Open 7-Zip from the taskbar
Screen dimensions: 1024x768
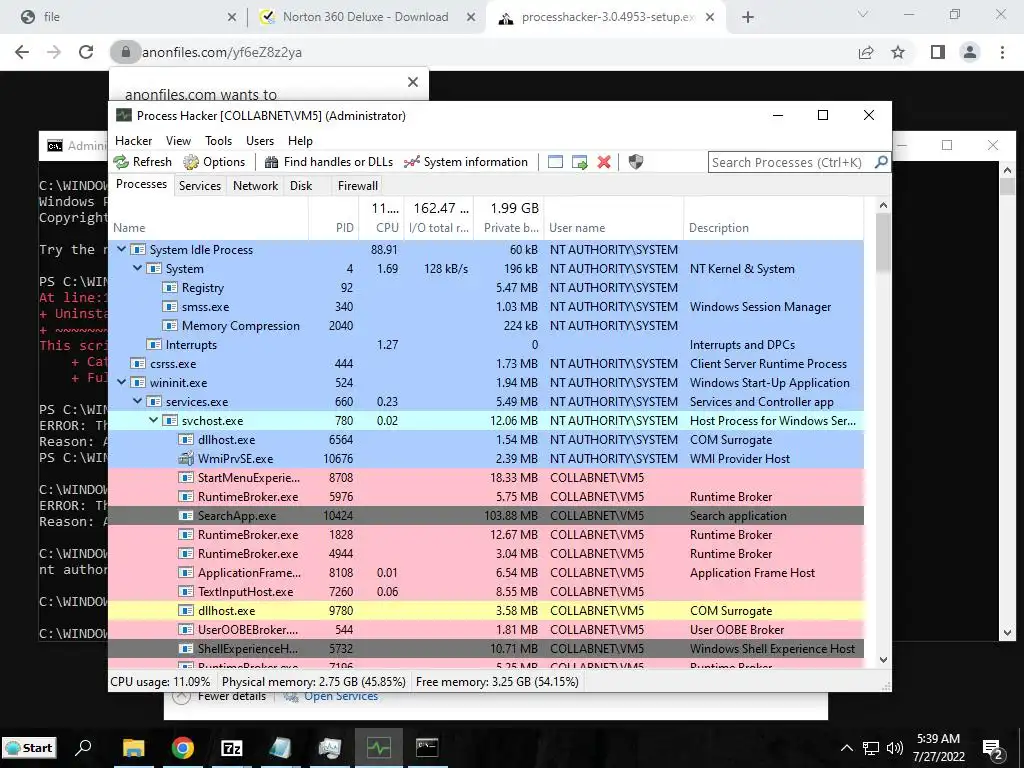coord(232,748)
